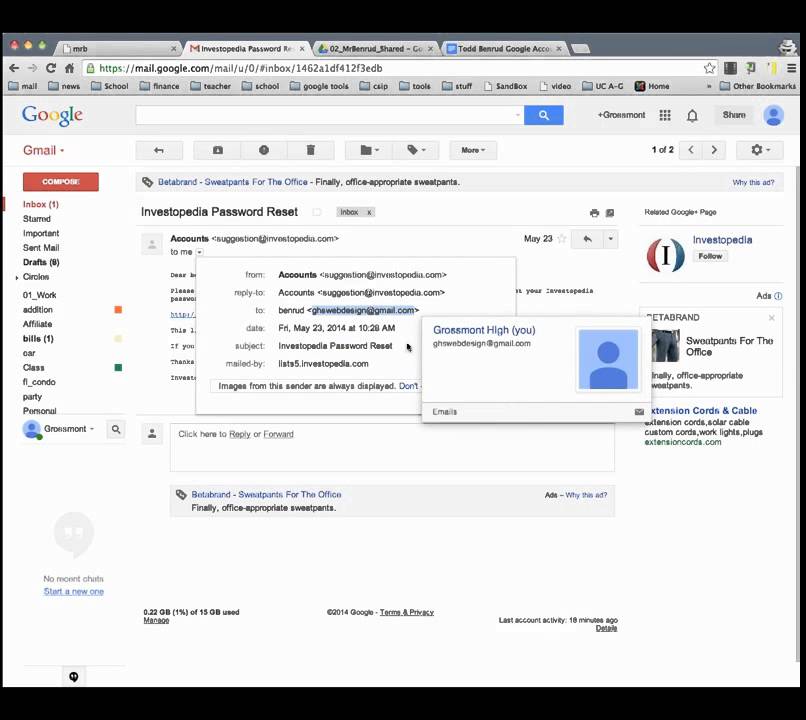This screenshot has width=806, height=720.
Task: Click the chat search magnifier icon
Action: tap(116, 429)
